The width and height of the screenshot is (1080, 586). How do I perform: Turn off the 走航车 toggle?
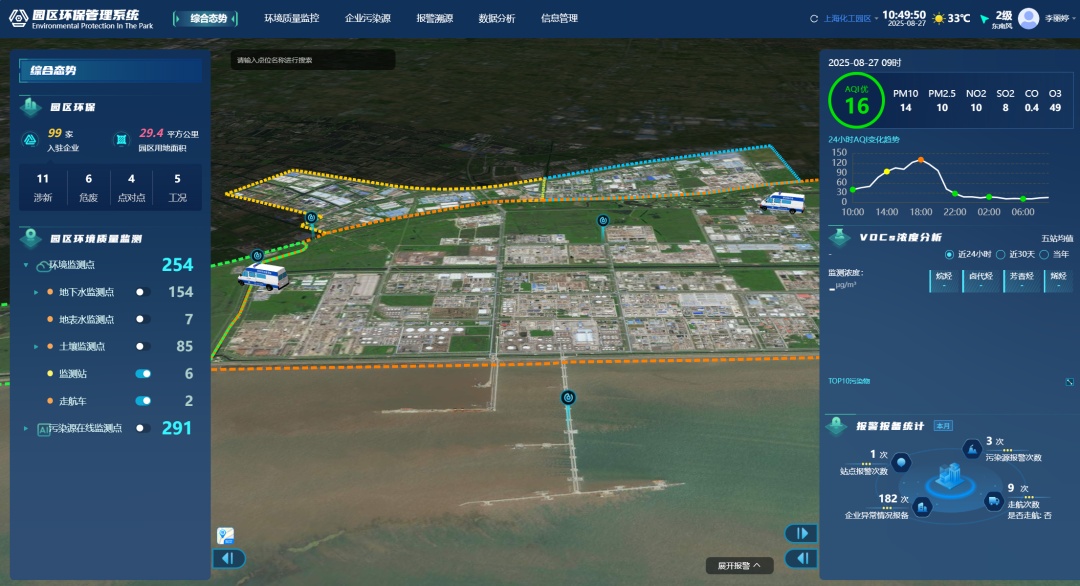143,401
